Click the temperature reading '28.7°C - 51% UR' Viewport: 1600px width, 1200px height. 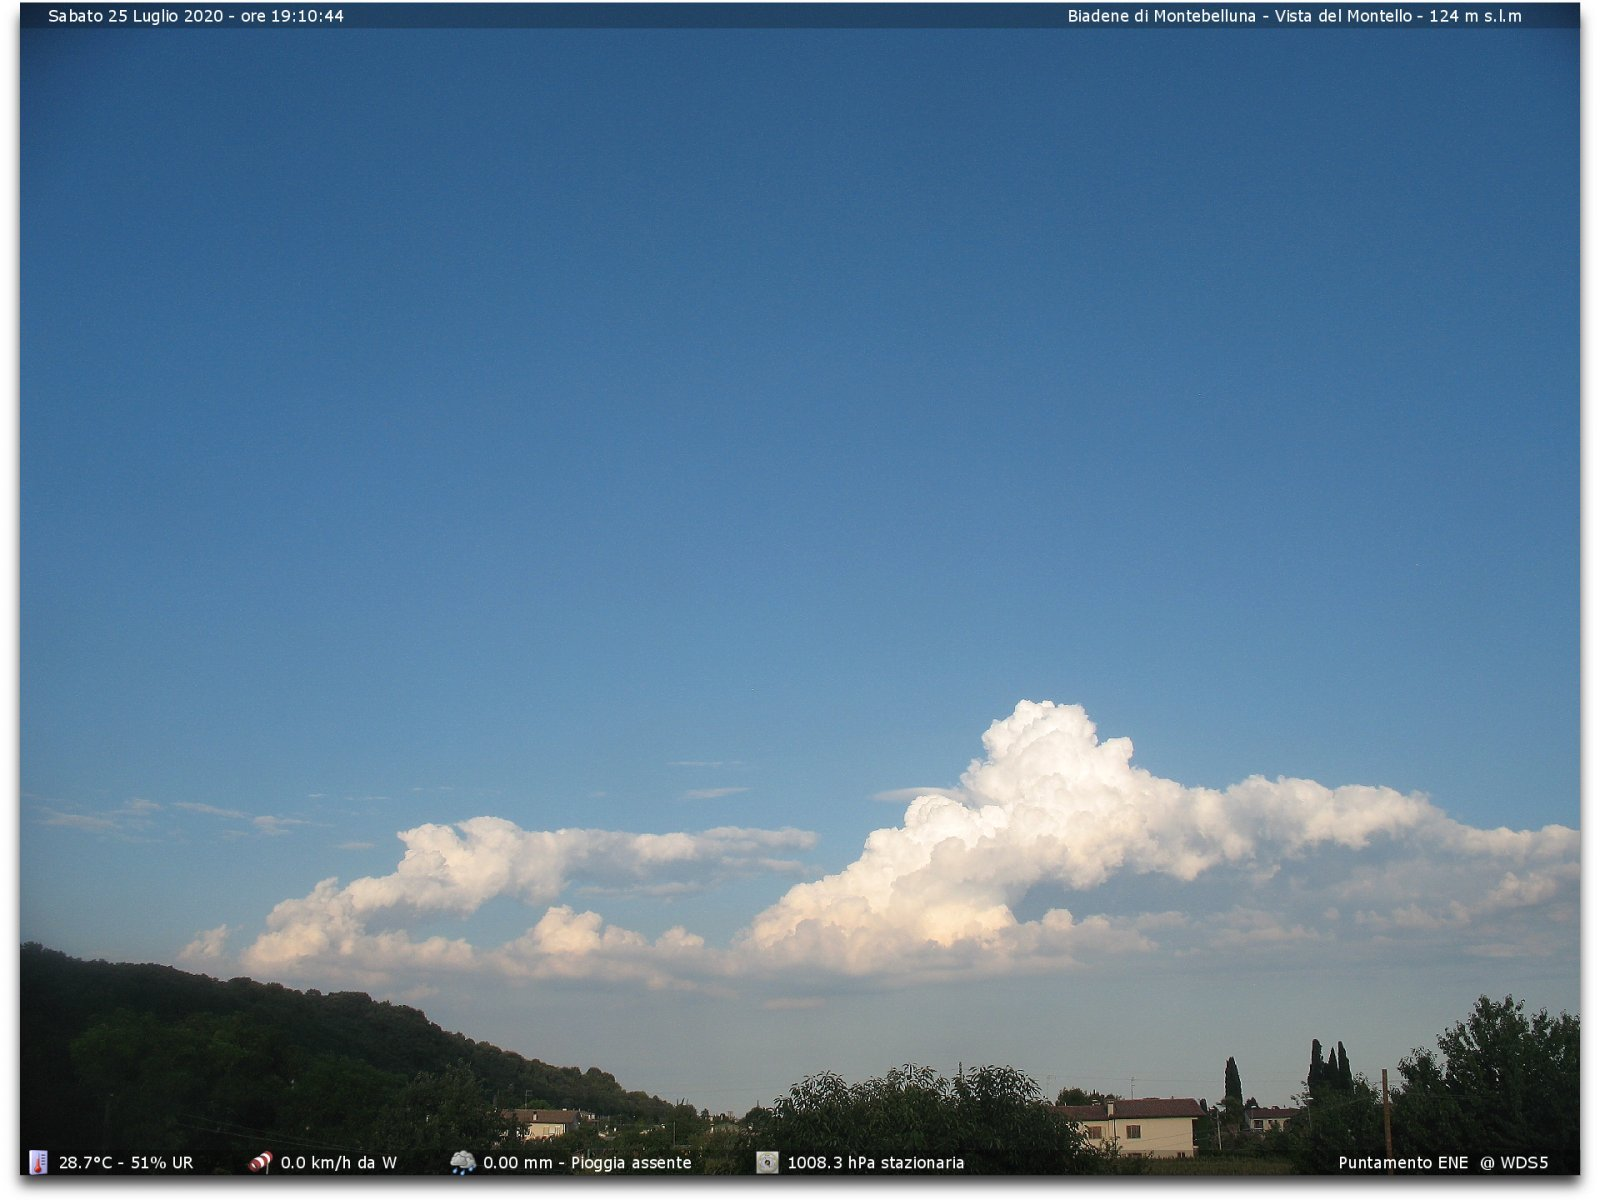pyautogui.click(x=126, y=1163)
